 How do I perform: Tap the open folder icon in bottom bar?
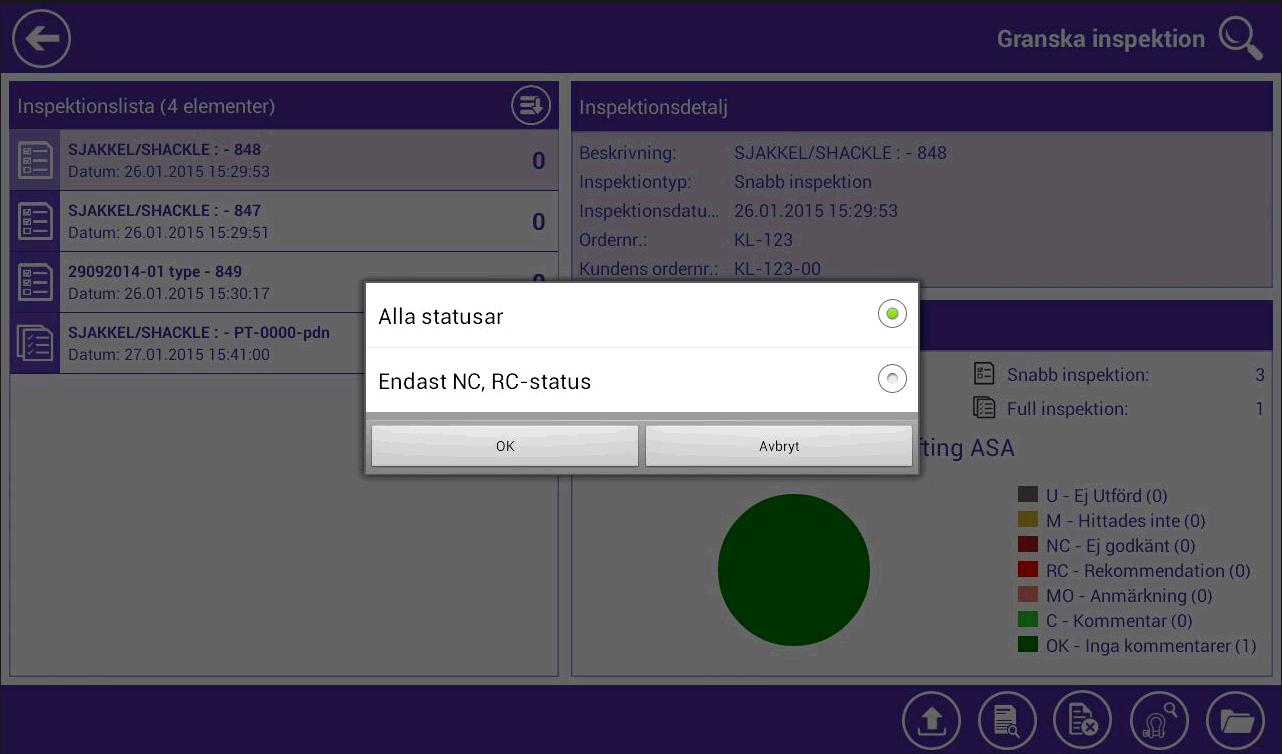pos(1235,720)
